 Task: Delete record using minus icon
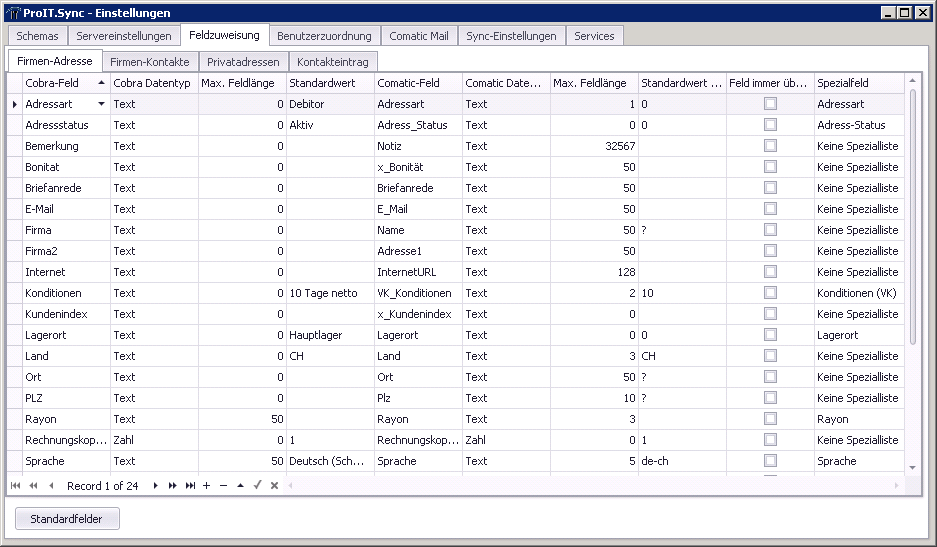point(223,485)
